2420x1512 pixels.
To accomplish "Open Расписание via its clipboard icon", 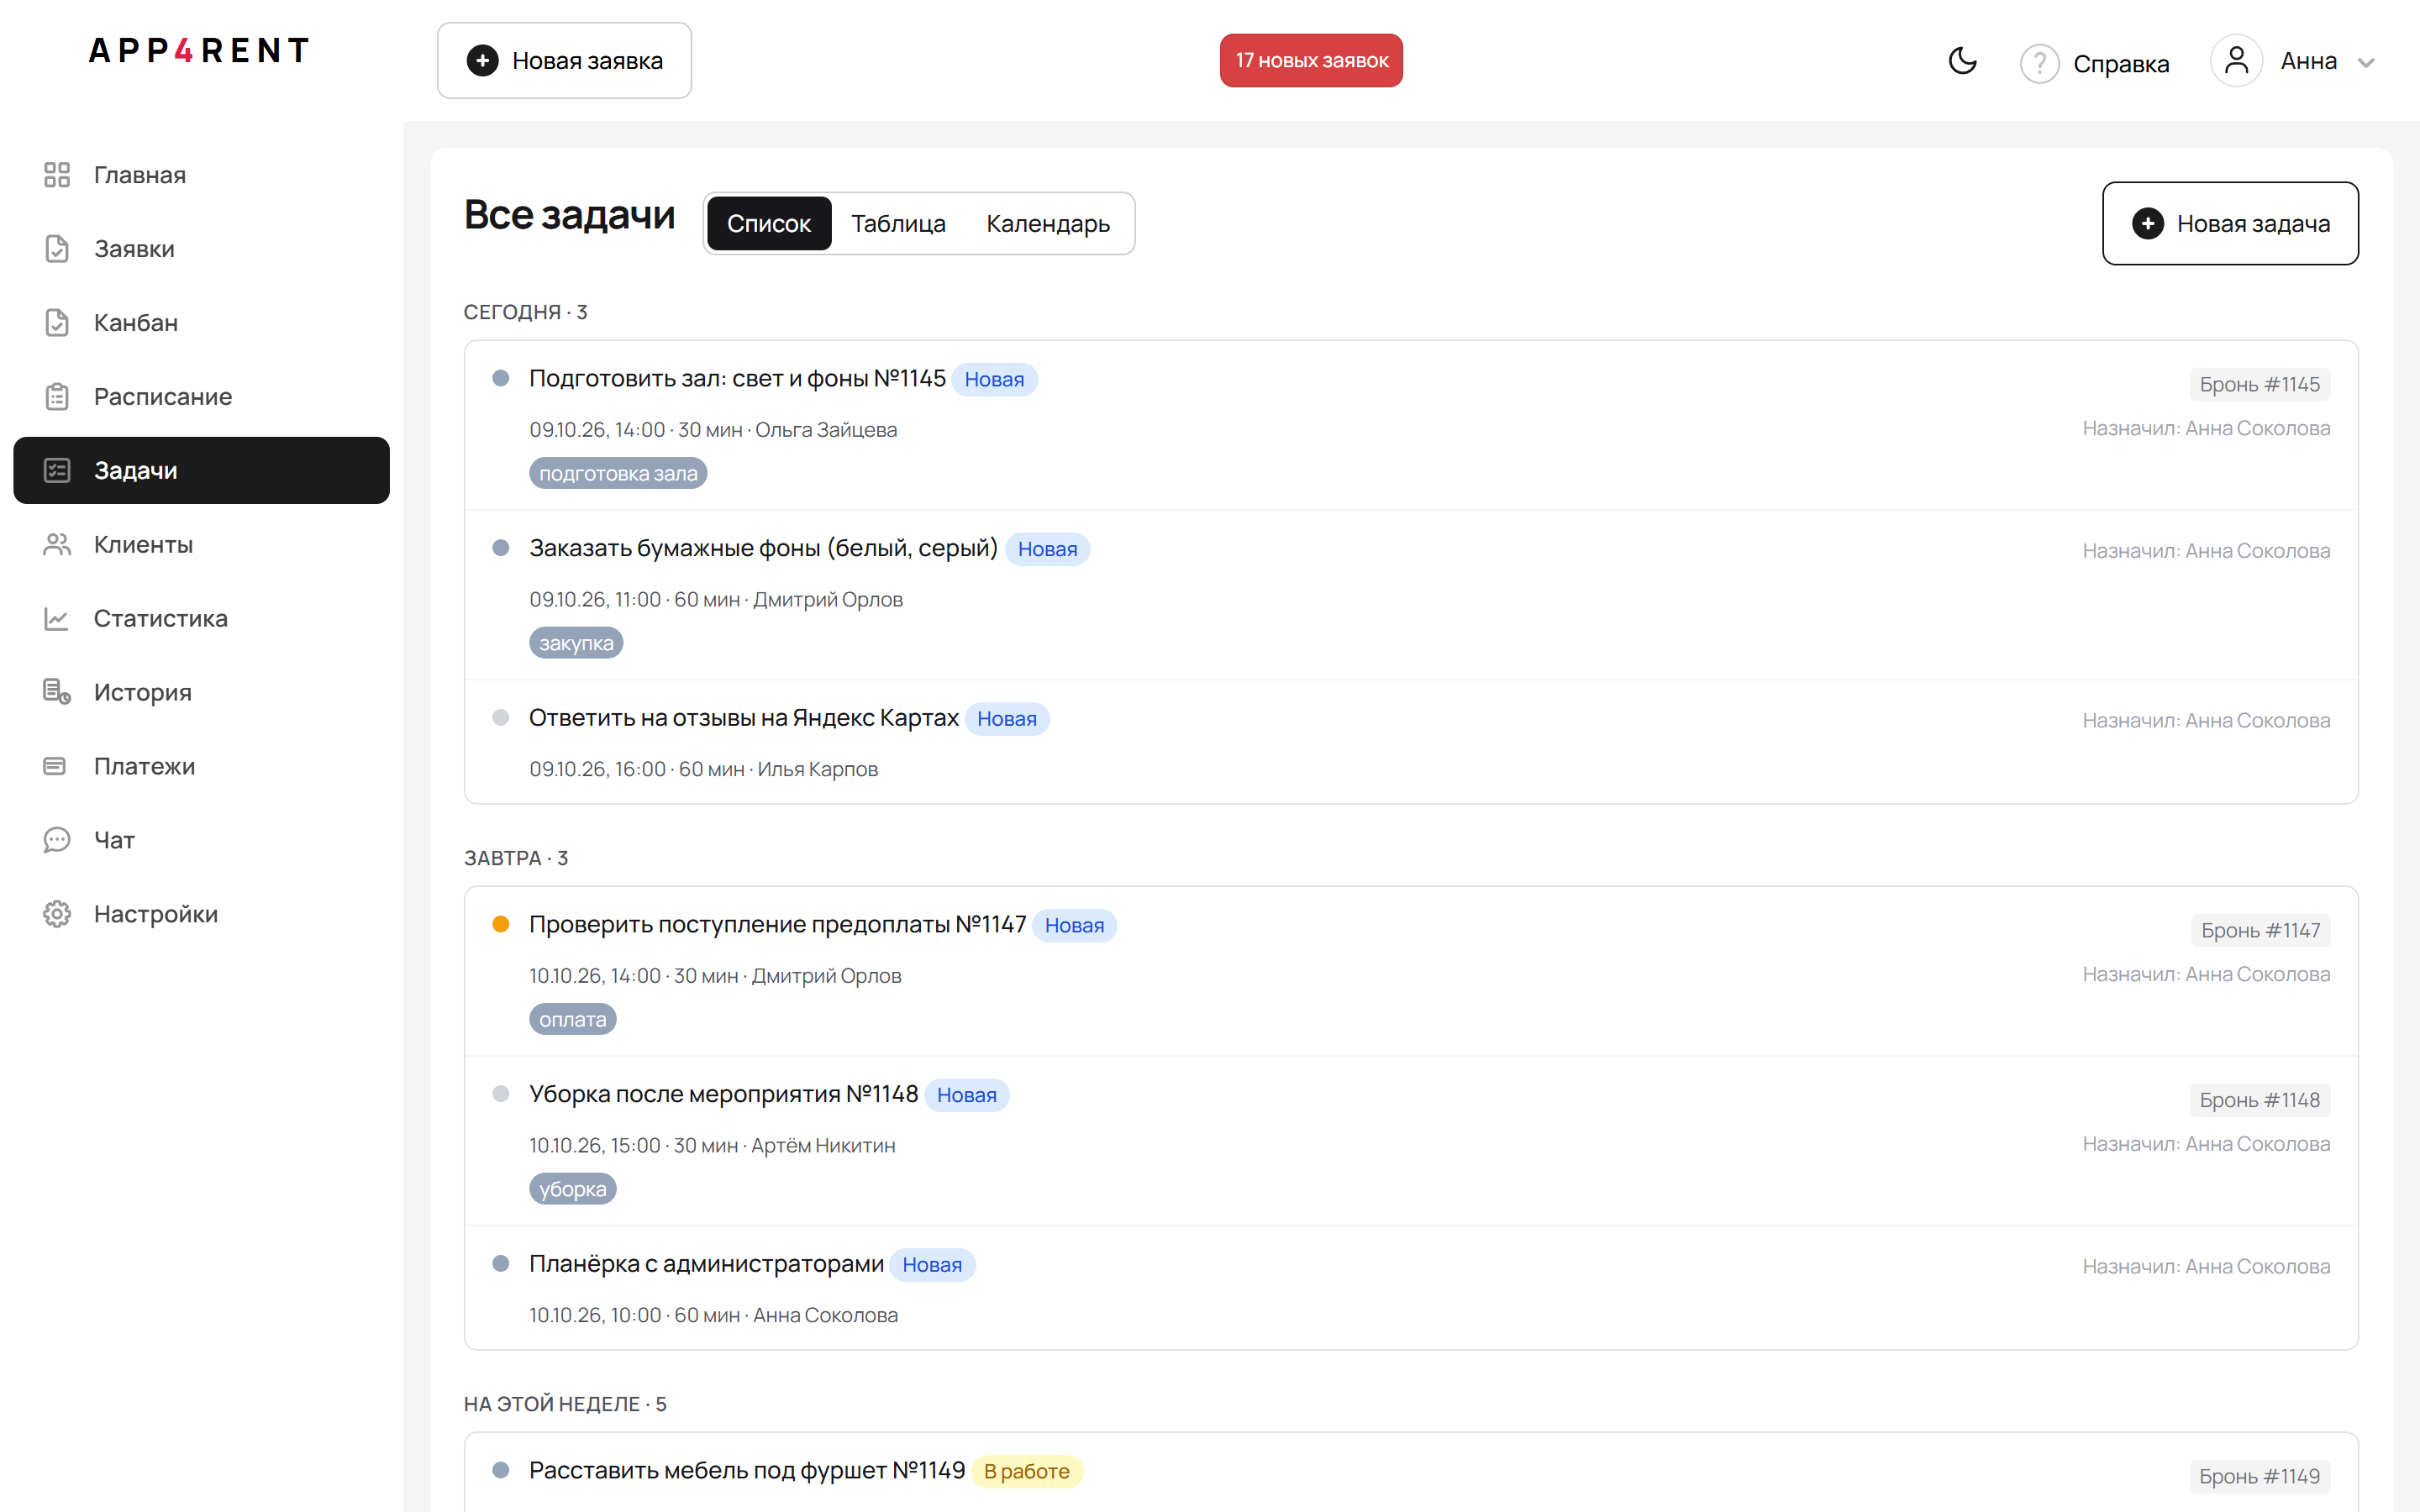I will coord(57,397).
